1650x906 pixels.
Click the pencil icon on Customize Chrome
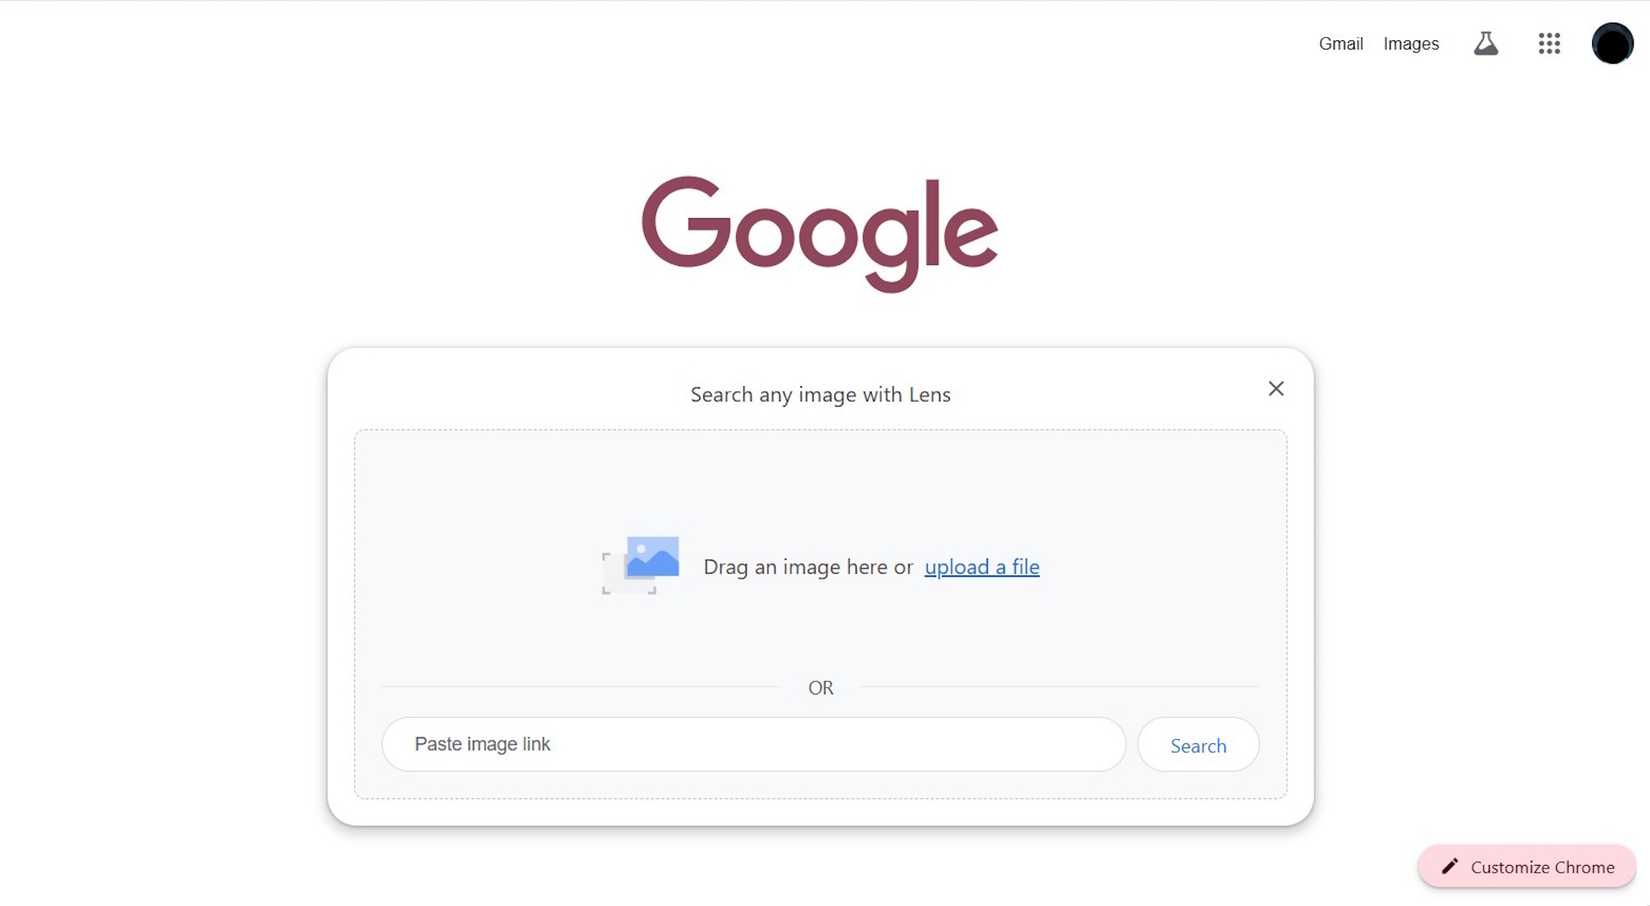[x=1450, y=866]
